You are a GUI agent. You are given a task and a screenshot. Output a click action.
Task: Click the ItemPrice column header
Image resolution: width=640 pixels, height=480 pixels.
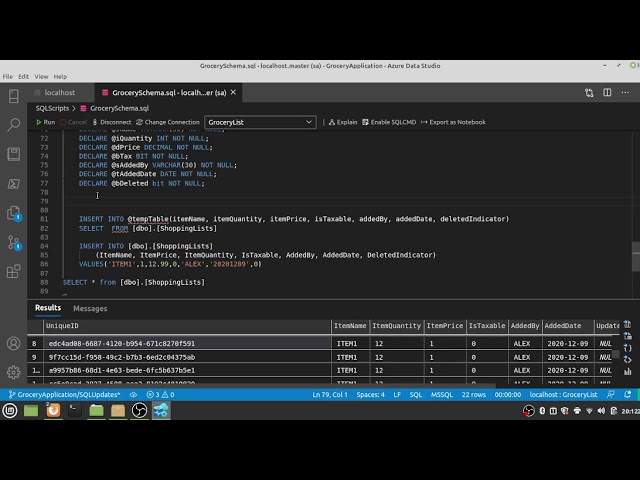coord(445,326)
